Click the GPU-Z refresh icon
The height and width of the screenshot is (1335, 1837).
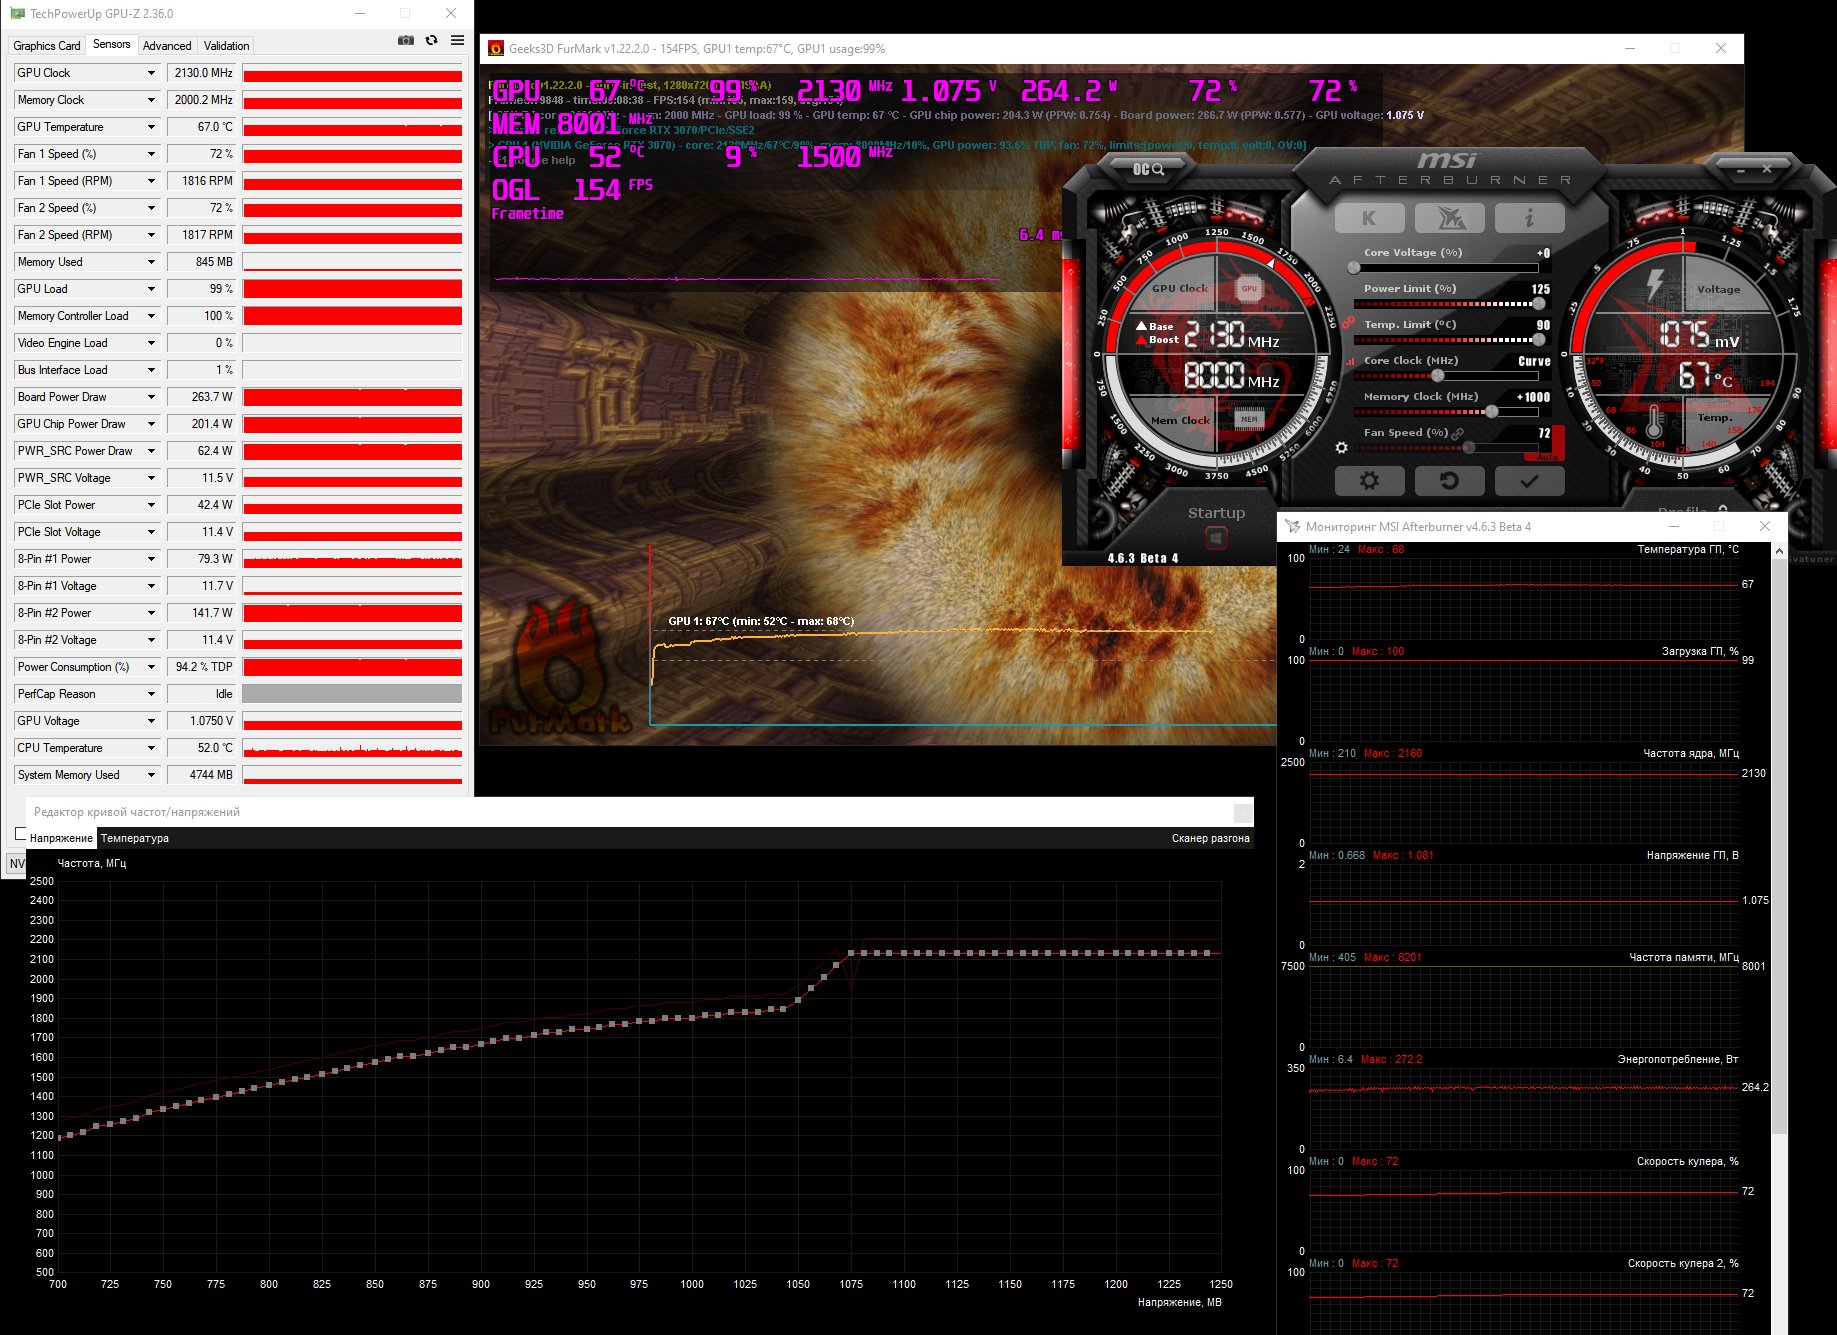click(x=432, y=40)
